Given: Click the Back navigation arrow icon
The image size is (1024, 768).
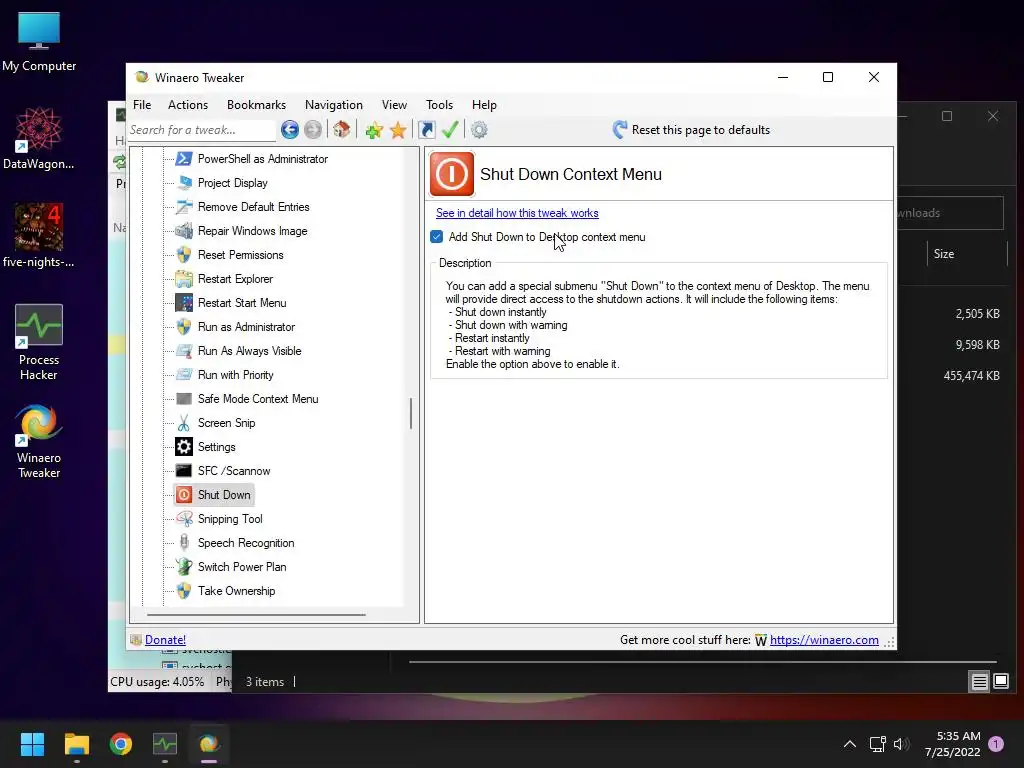Looking at the screenshot, I should click(289, 130).
